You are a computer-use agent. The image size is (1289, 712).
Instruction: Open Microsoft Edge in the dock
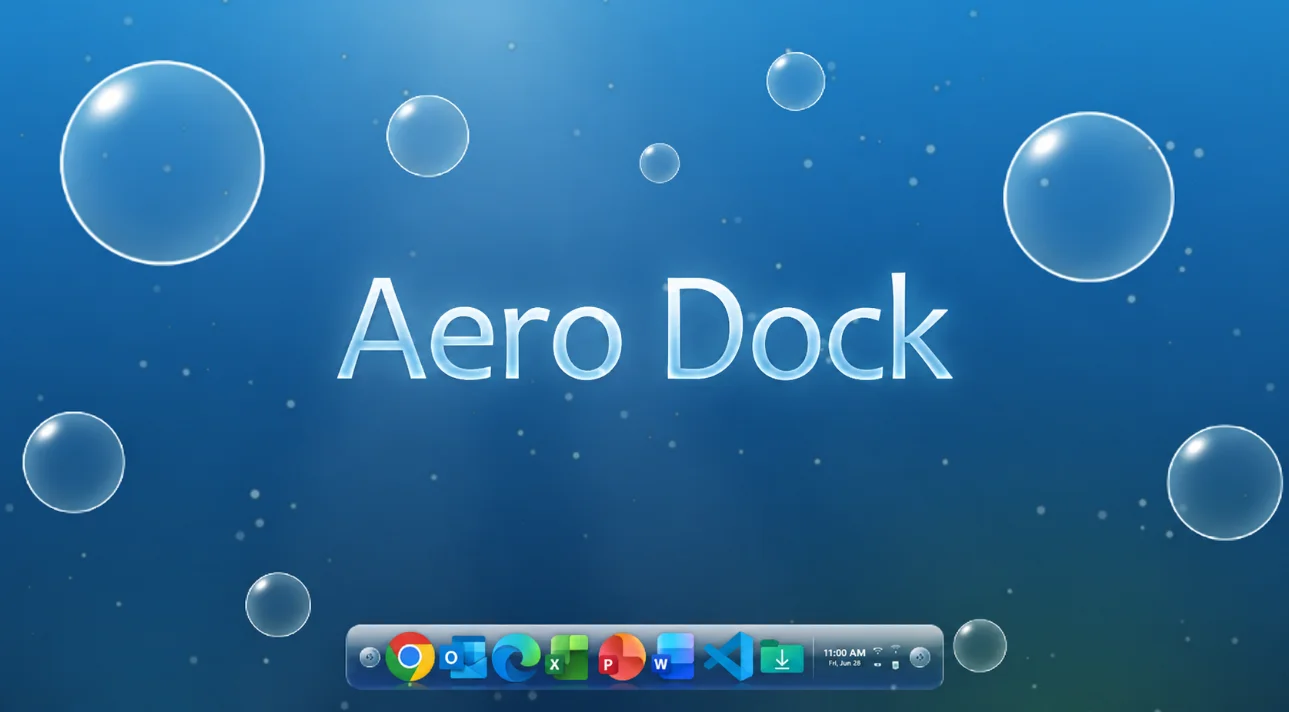tap(516, 657)
